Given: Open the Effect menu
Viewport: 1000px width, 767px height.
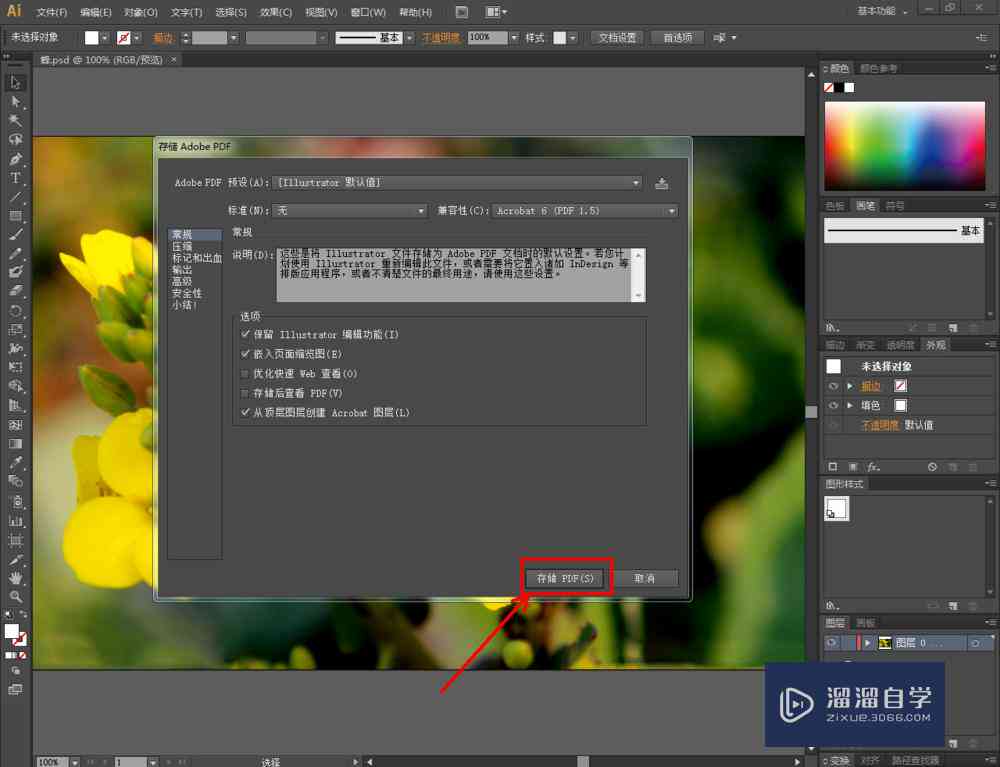Looking at the screenshot, I should (x=276, y=12).
